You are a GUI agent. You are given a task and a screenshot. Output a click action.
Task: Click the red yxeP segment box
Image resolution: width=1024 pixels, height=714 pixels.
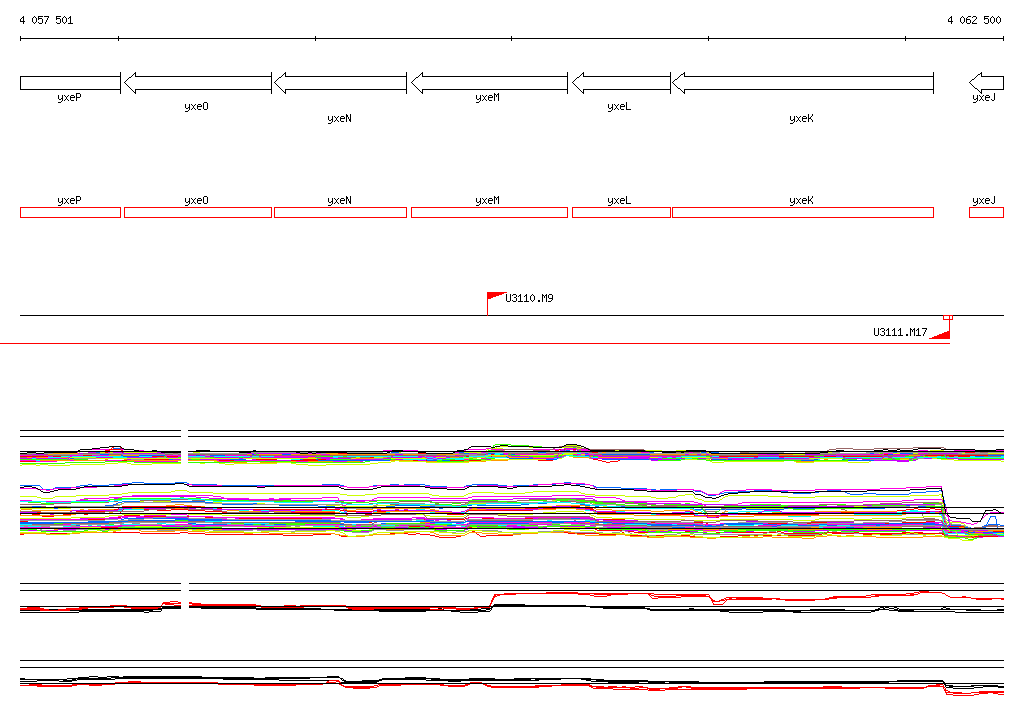pyautogui.click(x=71, y=212)
